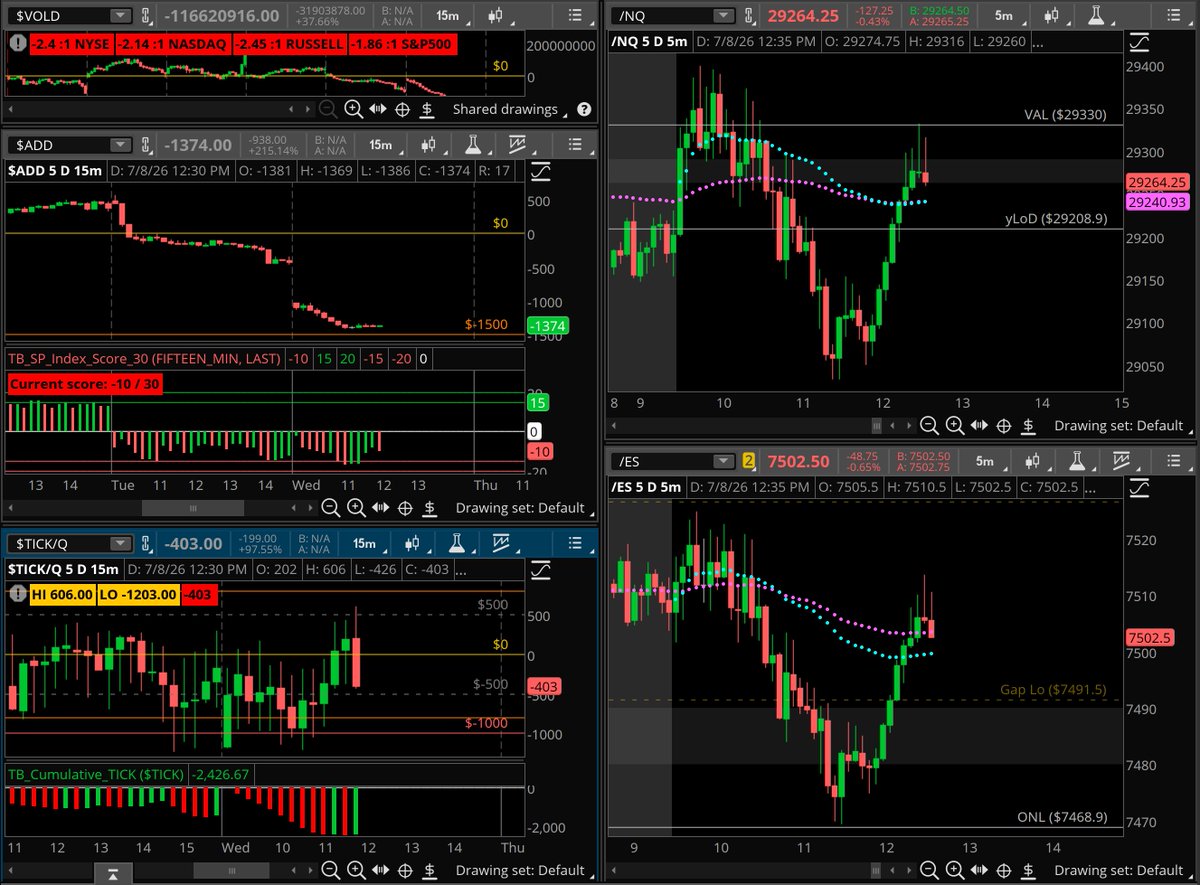Toggle price axis scale button on /NQ chart

[x=1138, y=44]
